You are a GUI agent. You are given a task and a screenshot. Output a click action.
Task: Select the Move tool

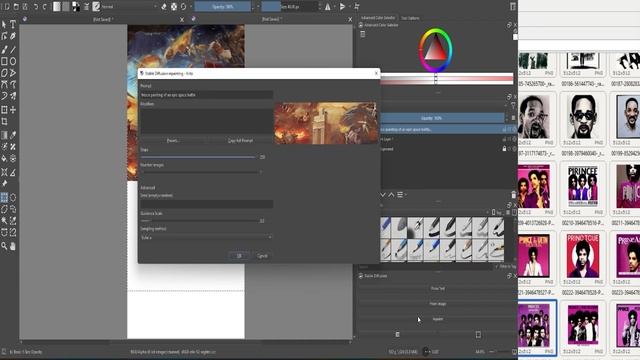pyautogui.click(x=13, y=110)
